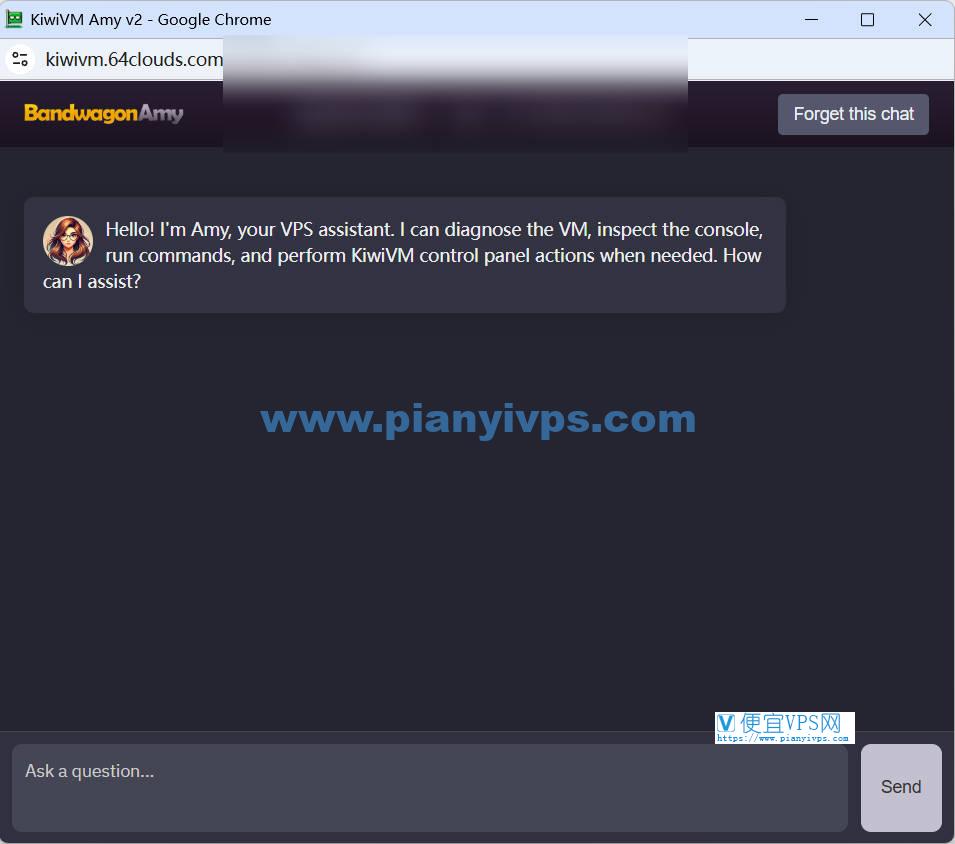Click the KiwiVM Amy v2 window title
This screenshot has height=844, width=955.
151,19
